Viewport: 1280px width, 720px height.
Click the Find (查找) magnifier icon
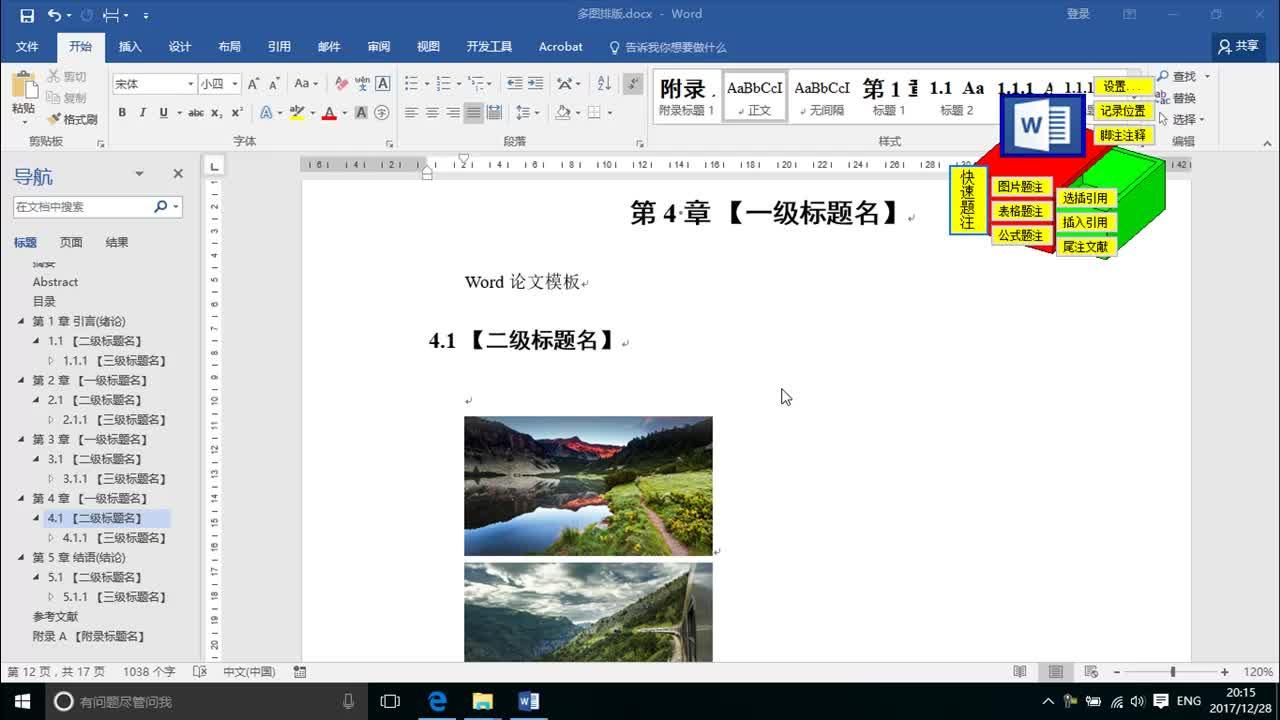1164,77
